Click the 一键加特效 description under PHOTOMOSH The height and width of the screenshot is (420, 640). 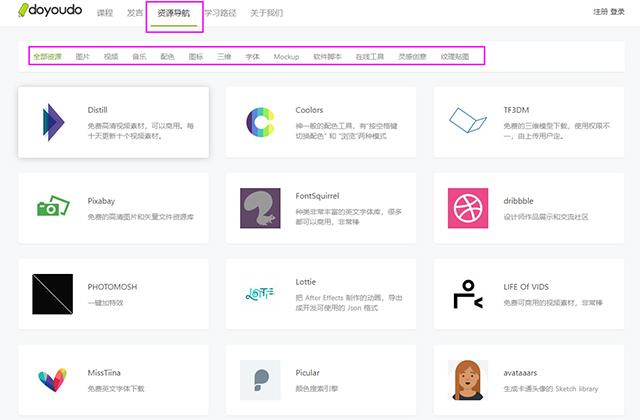(x=105, y=302)
